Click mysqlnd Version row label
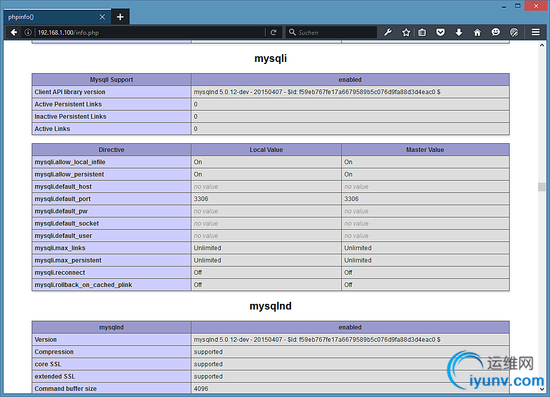The height and width of the screenshot is (397, 550). point(46,339)
